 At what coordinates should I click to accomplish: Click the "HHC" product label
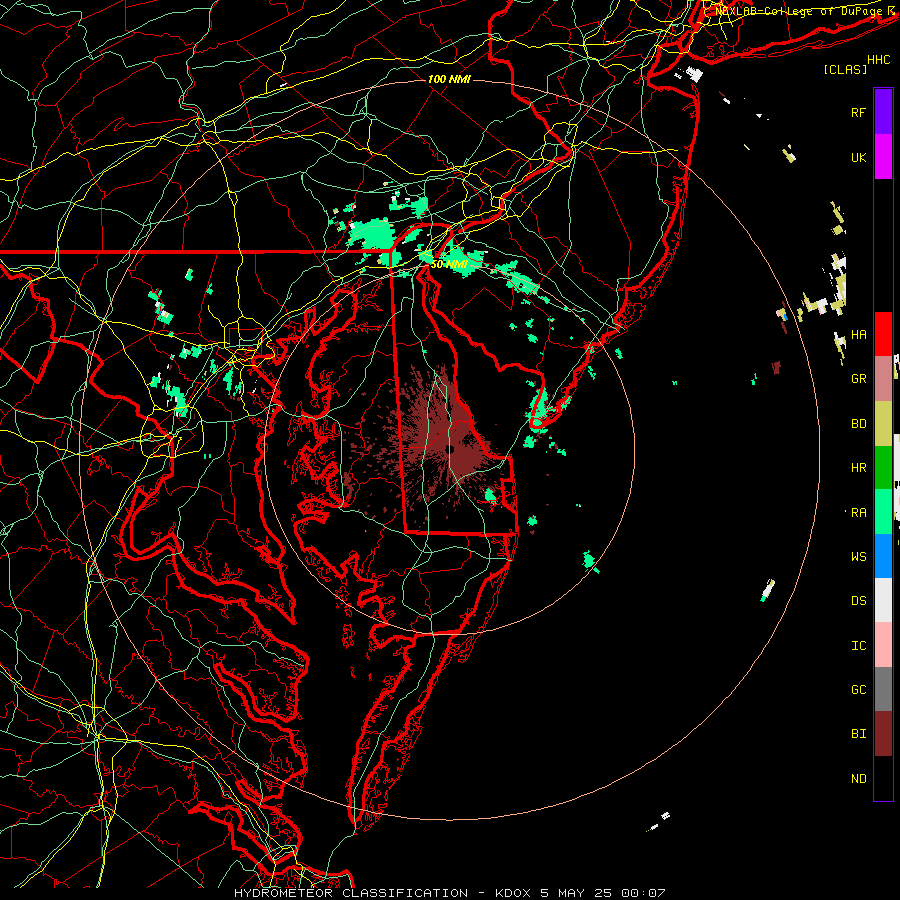878,60
